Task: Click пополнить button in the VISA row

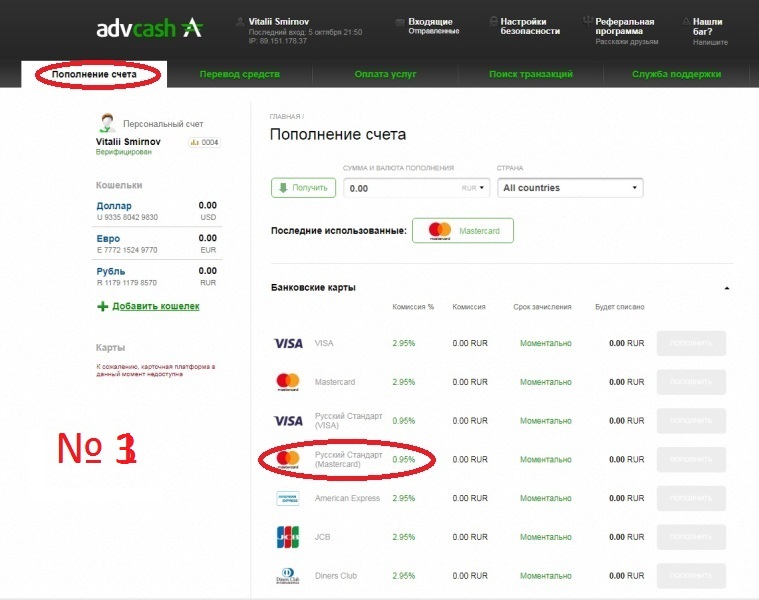Action: tap(691, 343)
